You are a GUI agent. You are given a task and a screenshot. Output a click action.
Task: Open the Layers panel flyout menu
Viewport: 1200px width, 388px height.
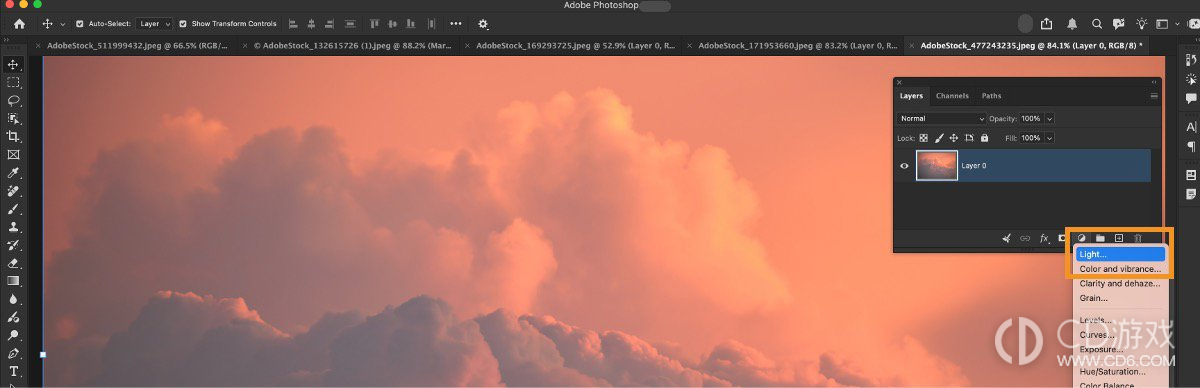(1154, 96)
